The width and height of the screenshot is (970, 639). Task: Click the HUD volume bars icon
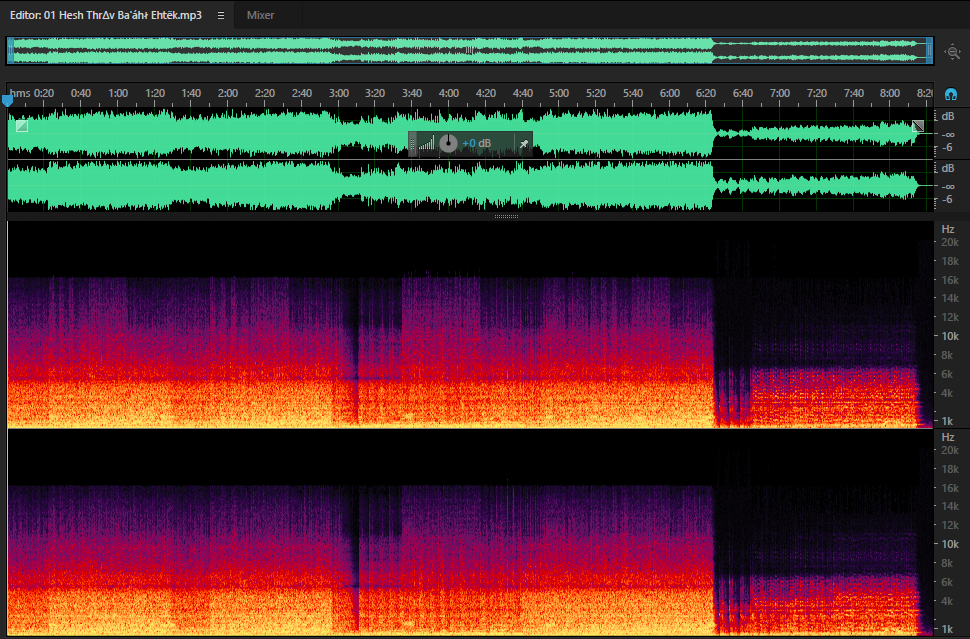click(x=426, y=144)
